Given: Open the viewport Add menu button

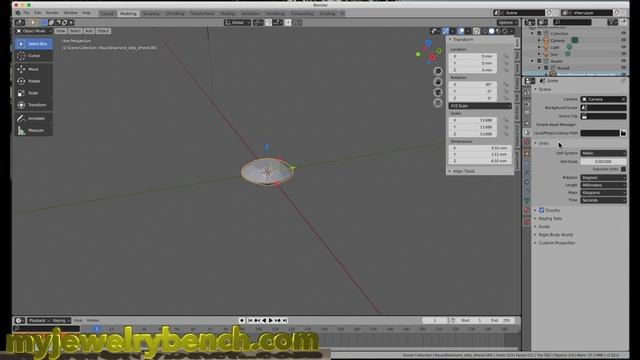Looking at the screenshot, I should point(89,31).
